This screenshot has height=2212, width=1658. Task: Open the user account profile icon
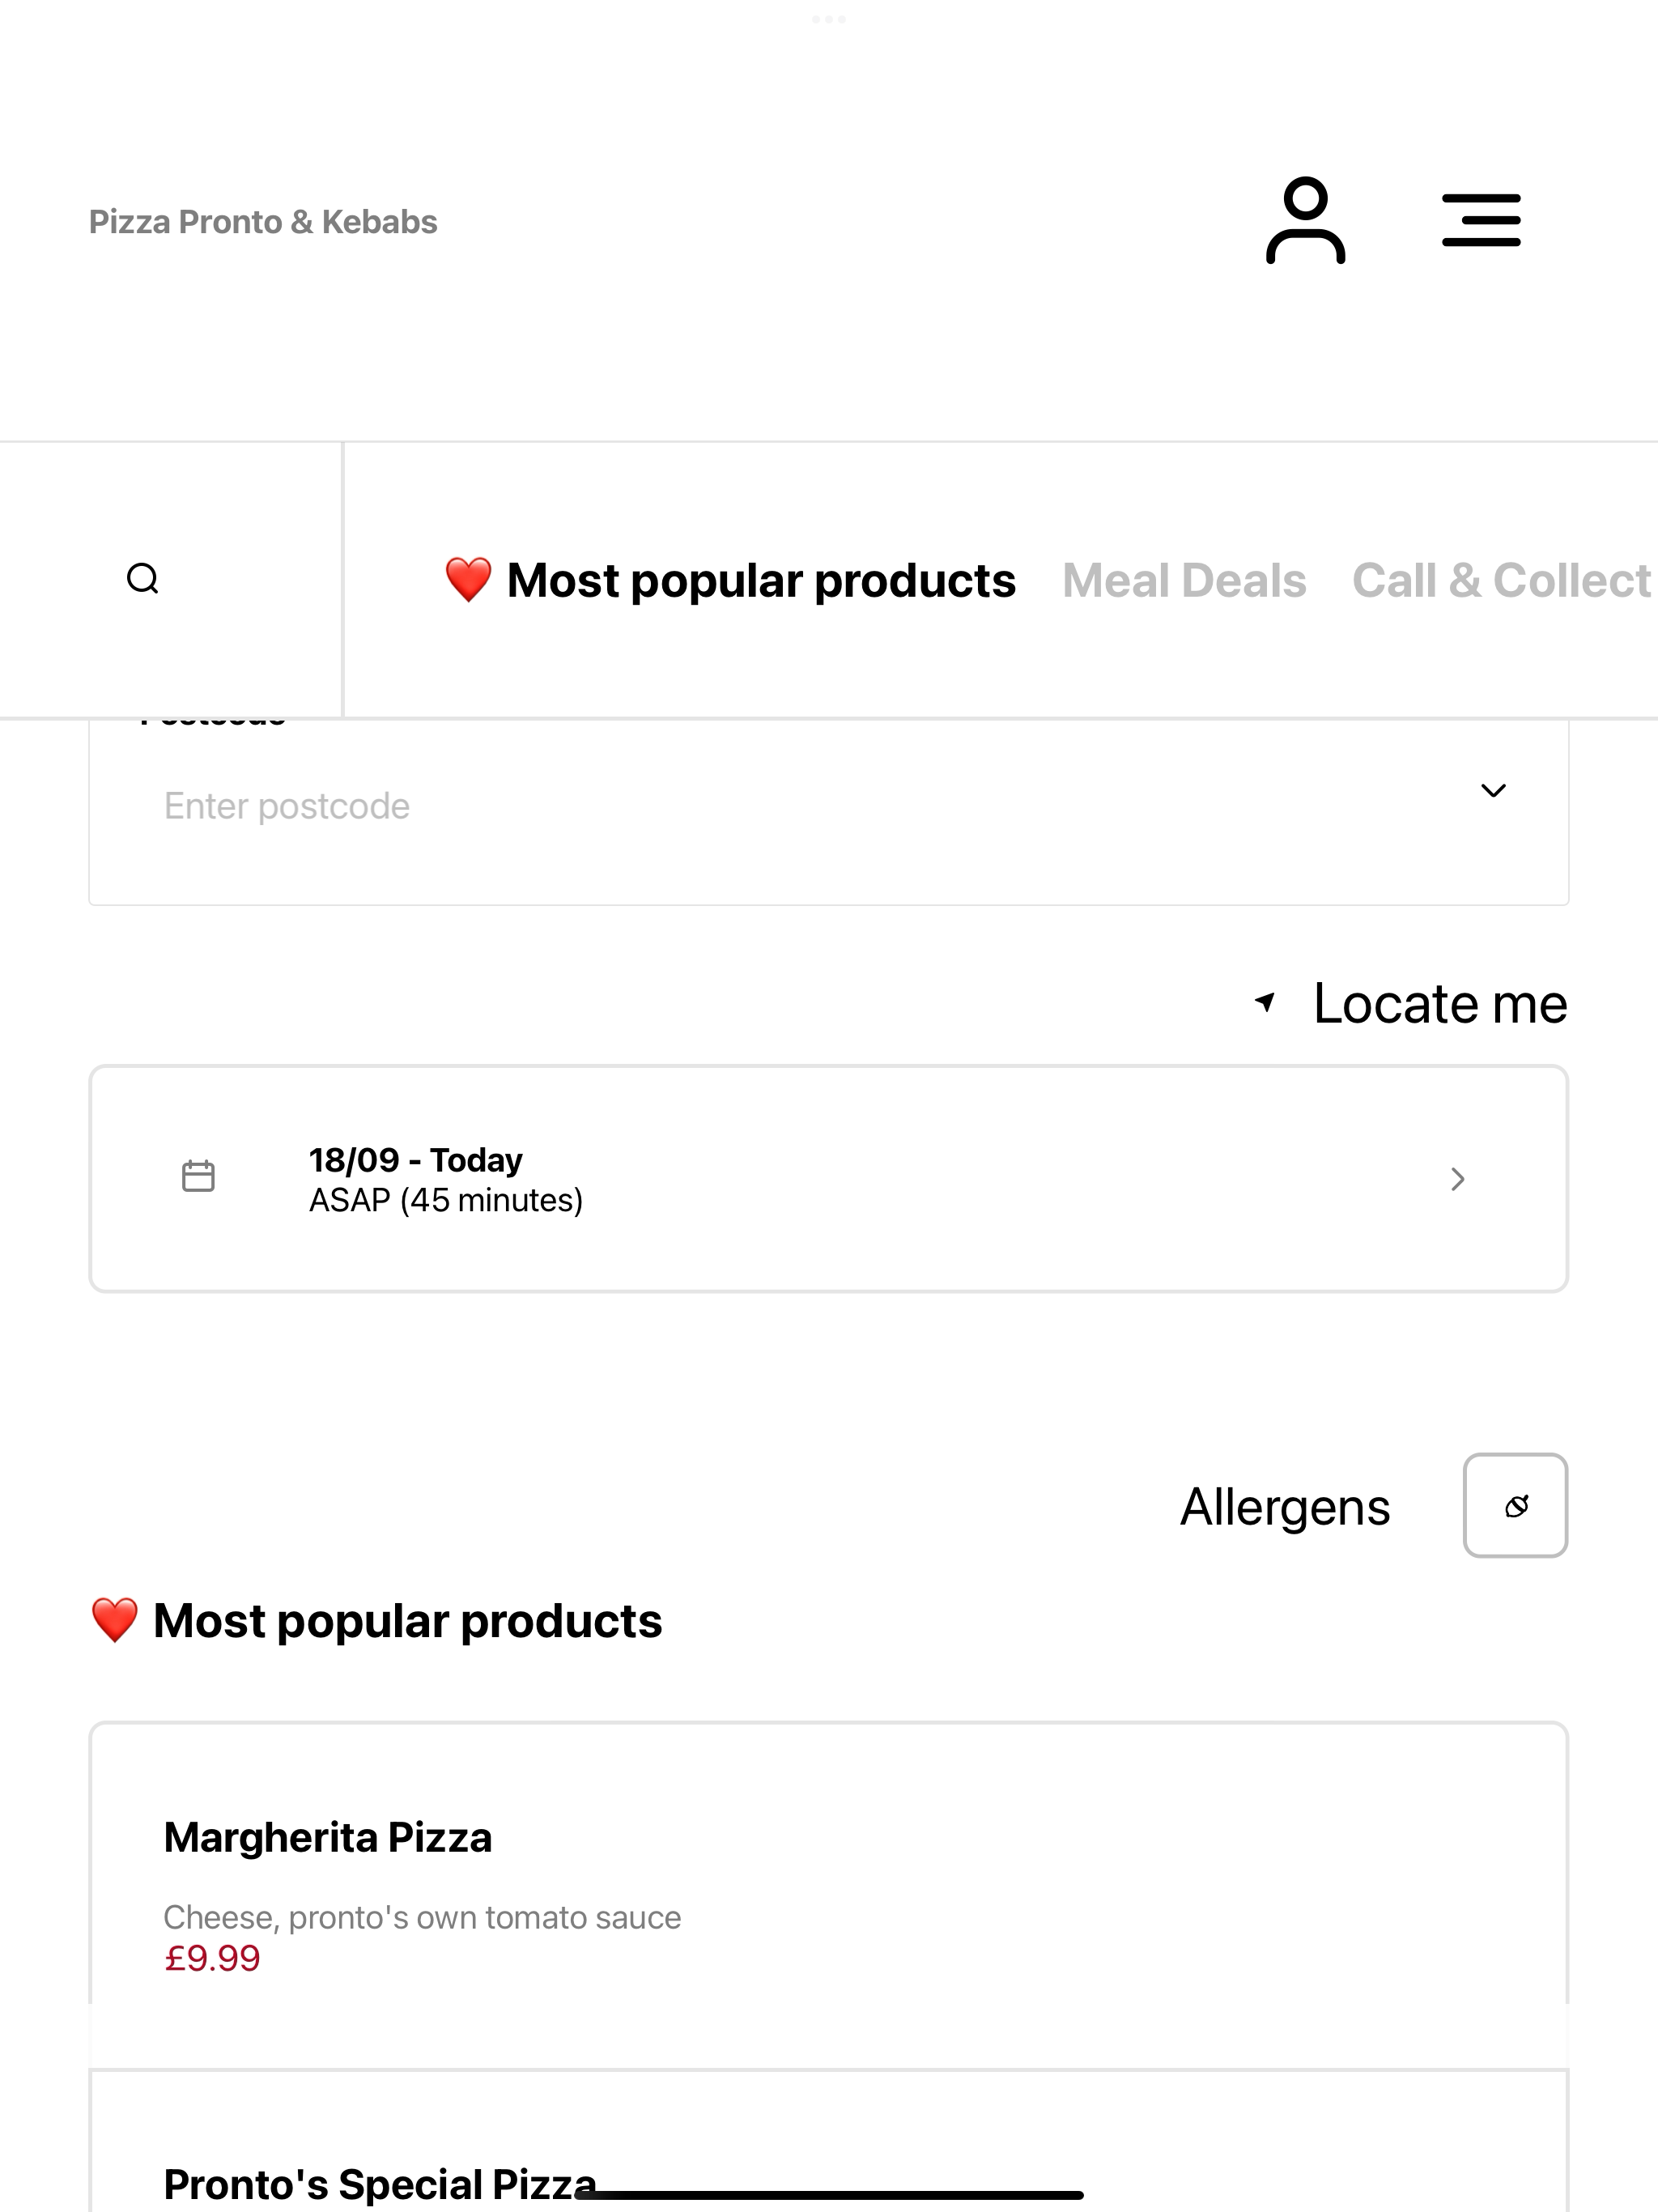pos(1305,221)
